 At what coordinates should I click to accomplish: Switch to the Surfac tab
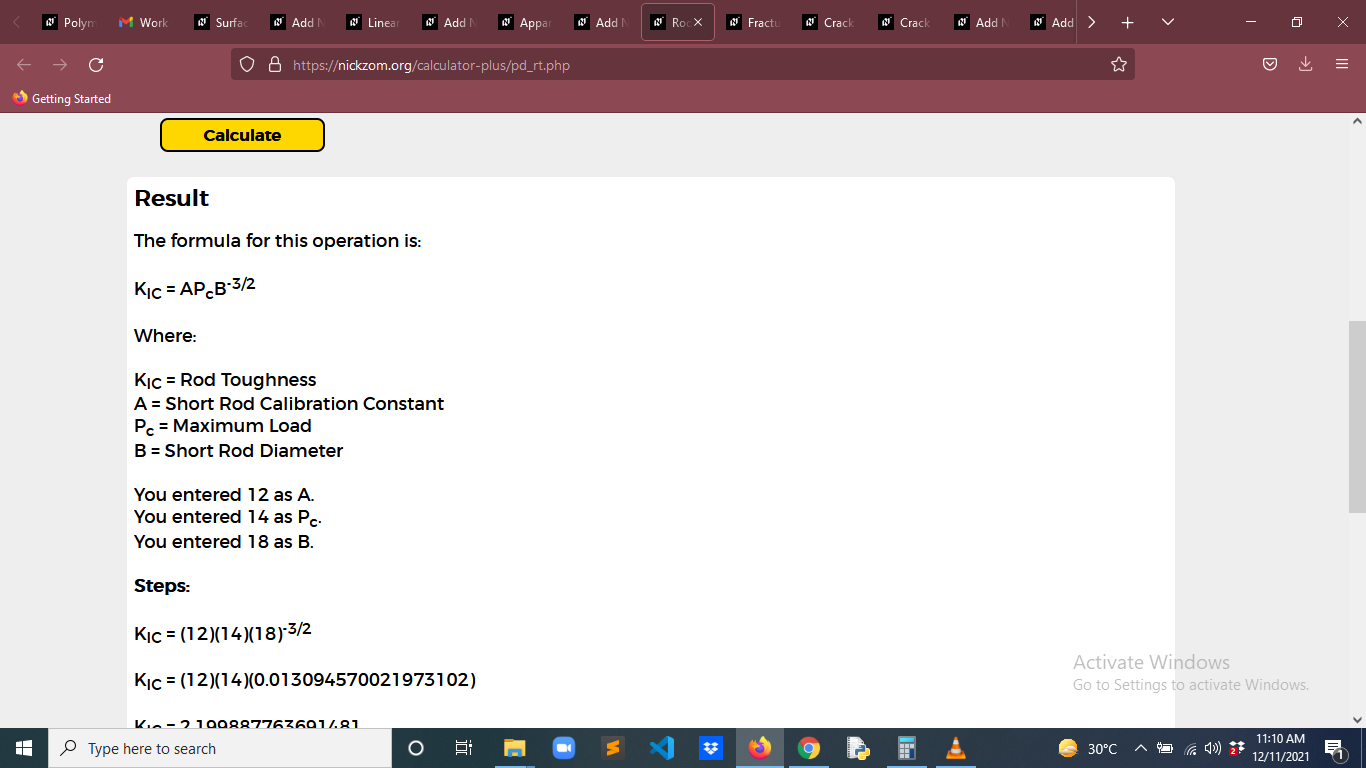(x=222, y=22)
